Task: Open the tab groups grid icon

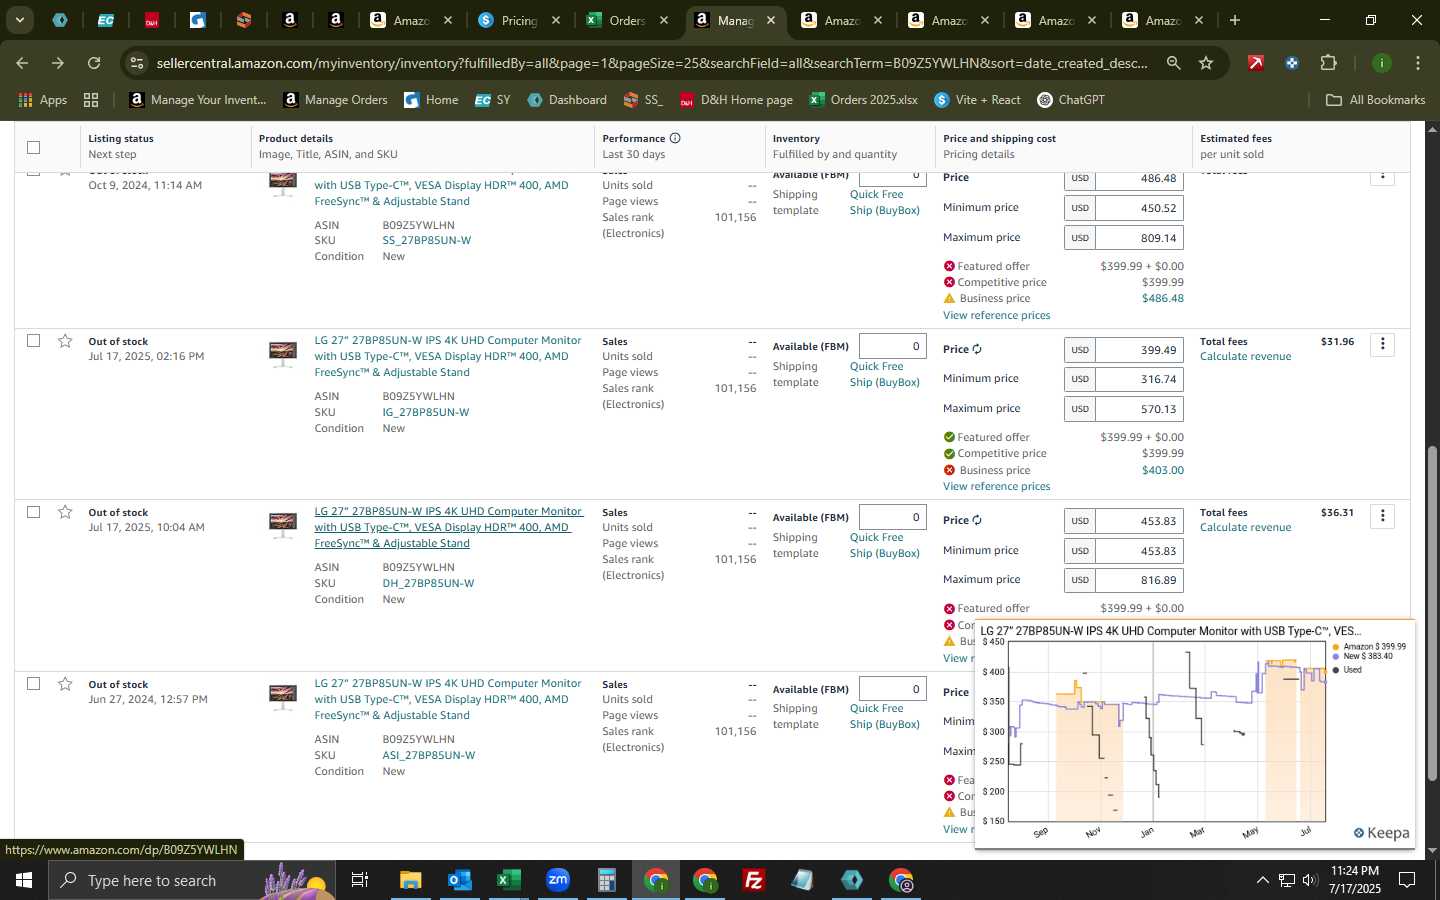Action: 91,100
